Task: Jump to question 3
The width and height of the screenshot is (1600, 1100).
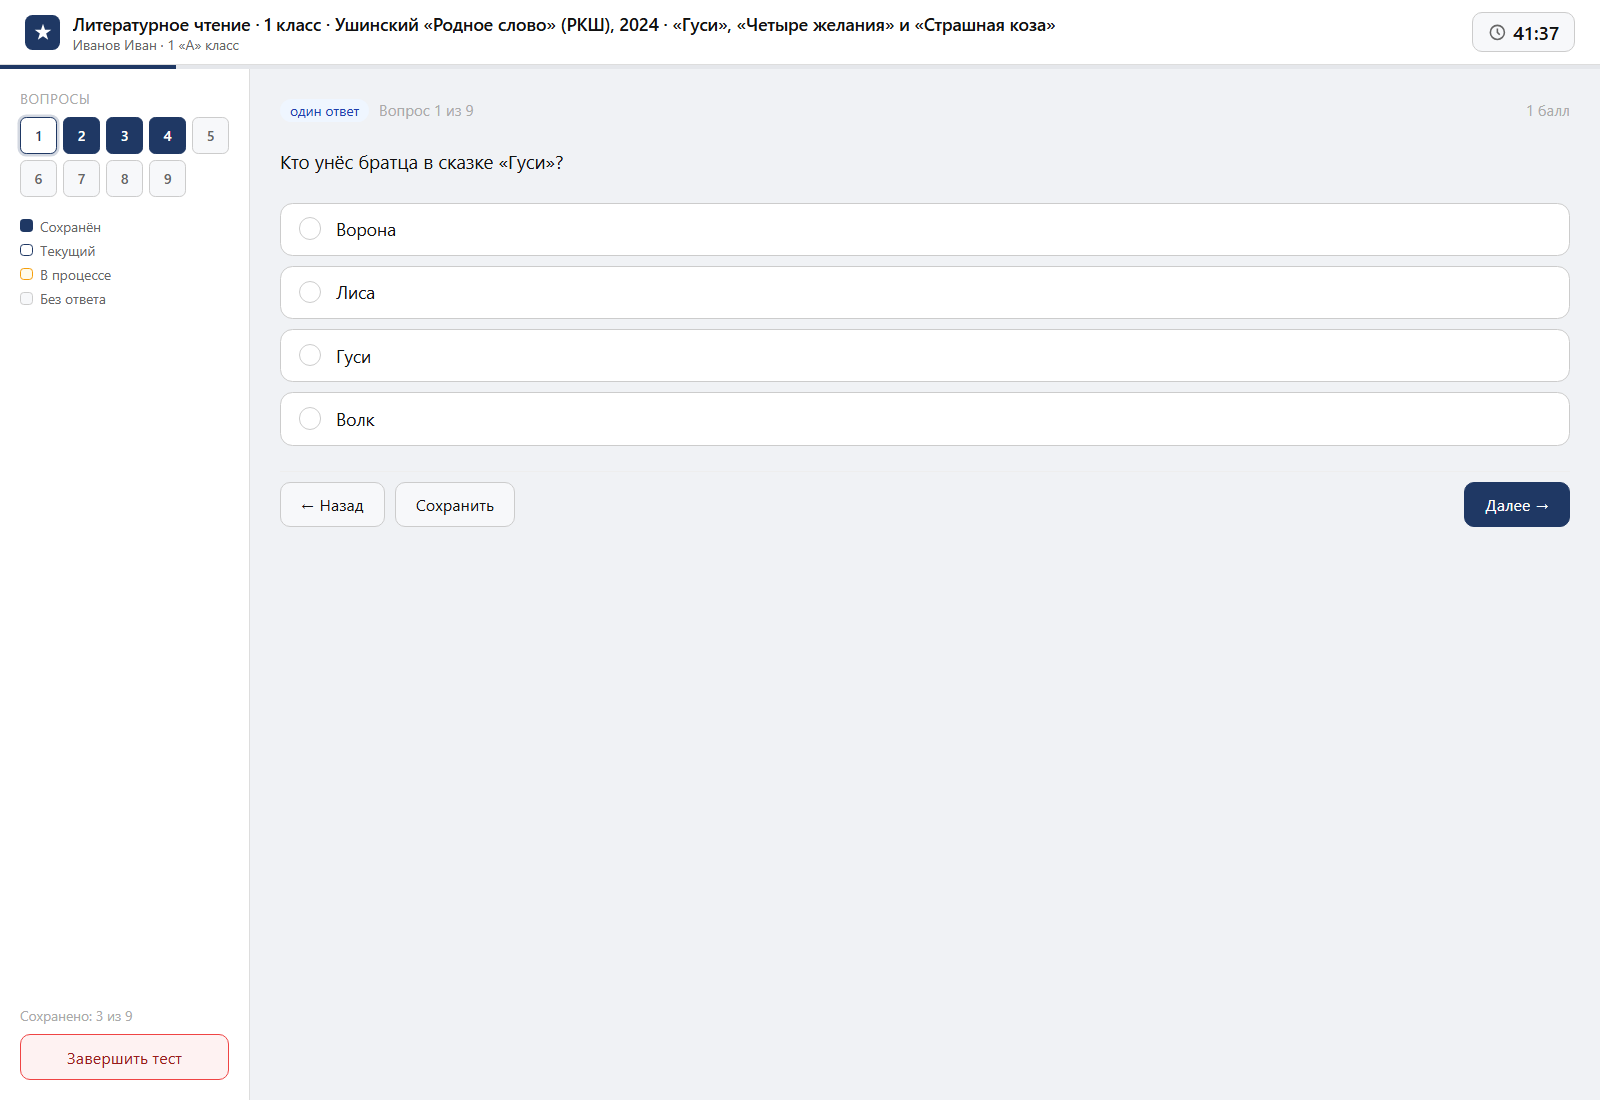Action: coord(124,136)
